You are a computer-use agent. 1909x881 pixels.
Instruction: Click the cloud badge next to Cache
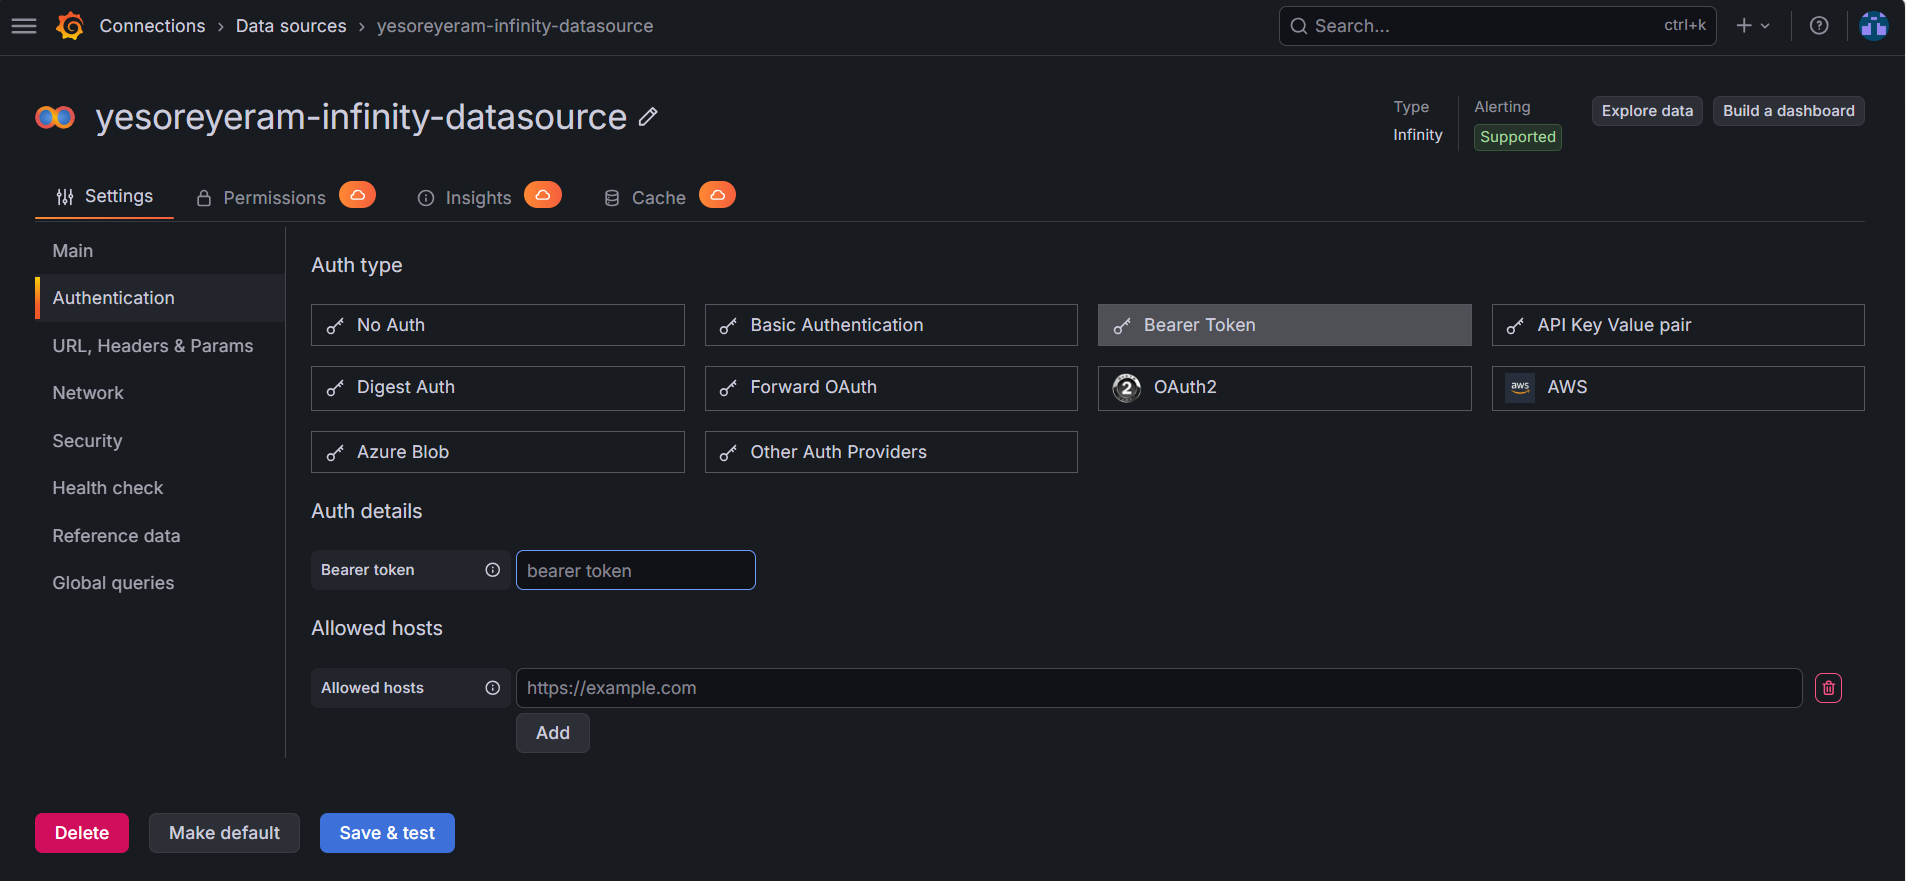[717, 195]
